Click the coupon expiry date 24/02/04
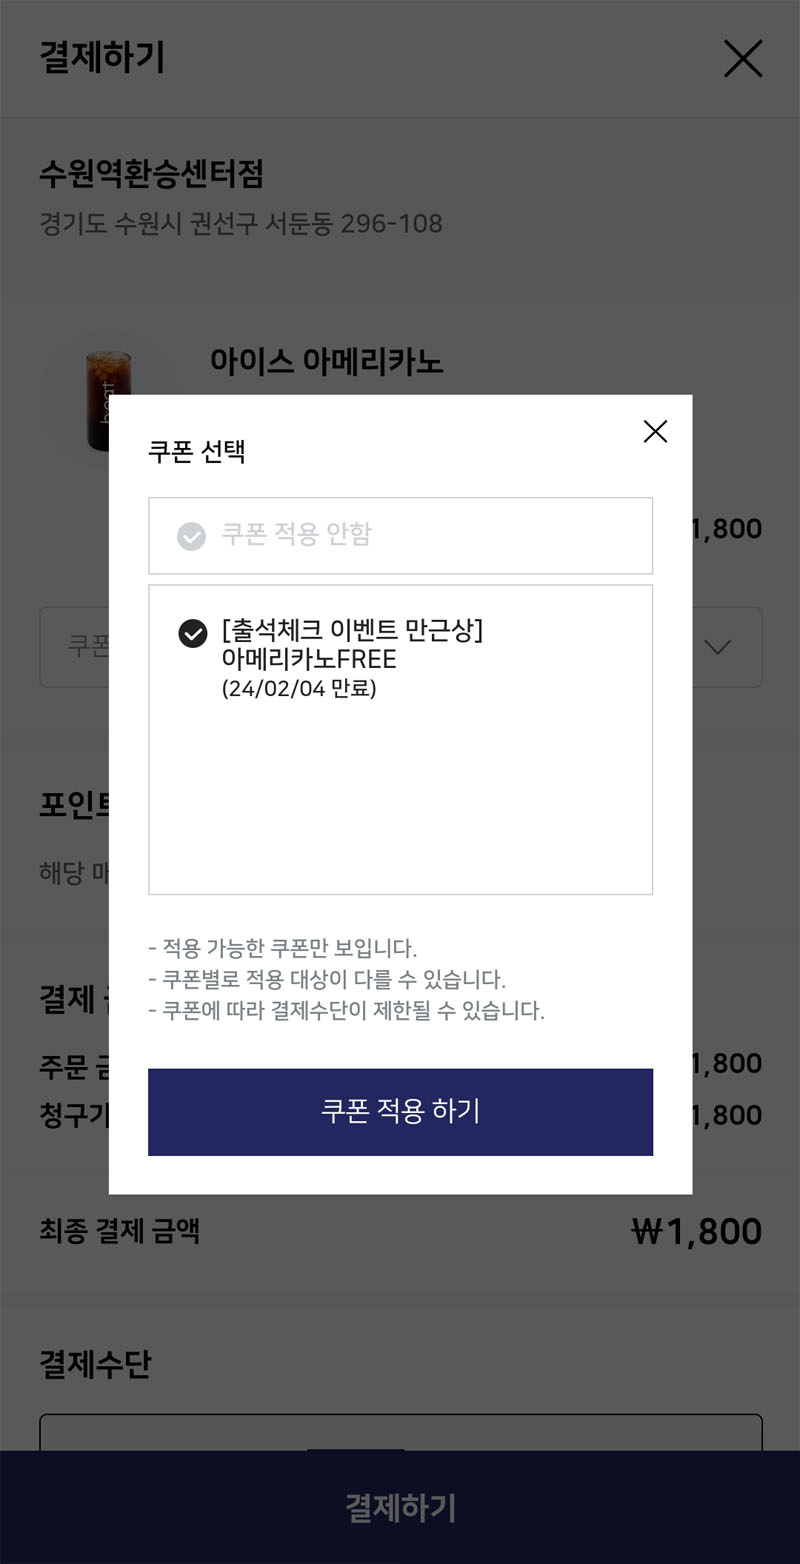 (300, 686)
